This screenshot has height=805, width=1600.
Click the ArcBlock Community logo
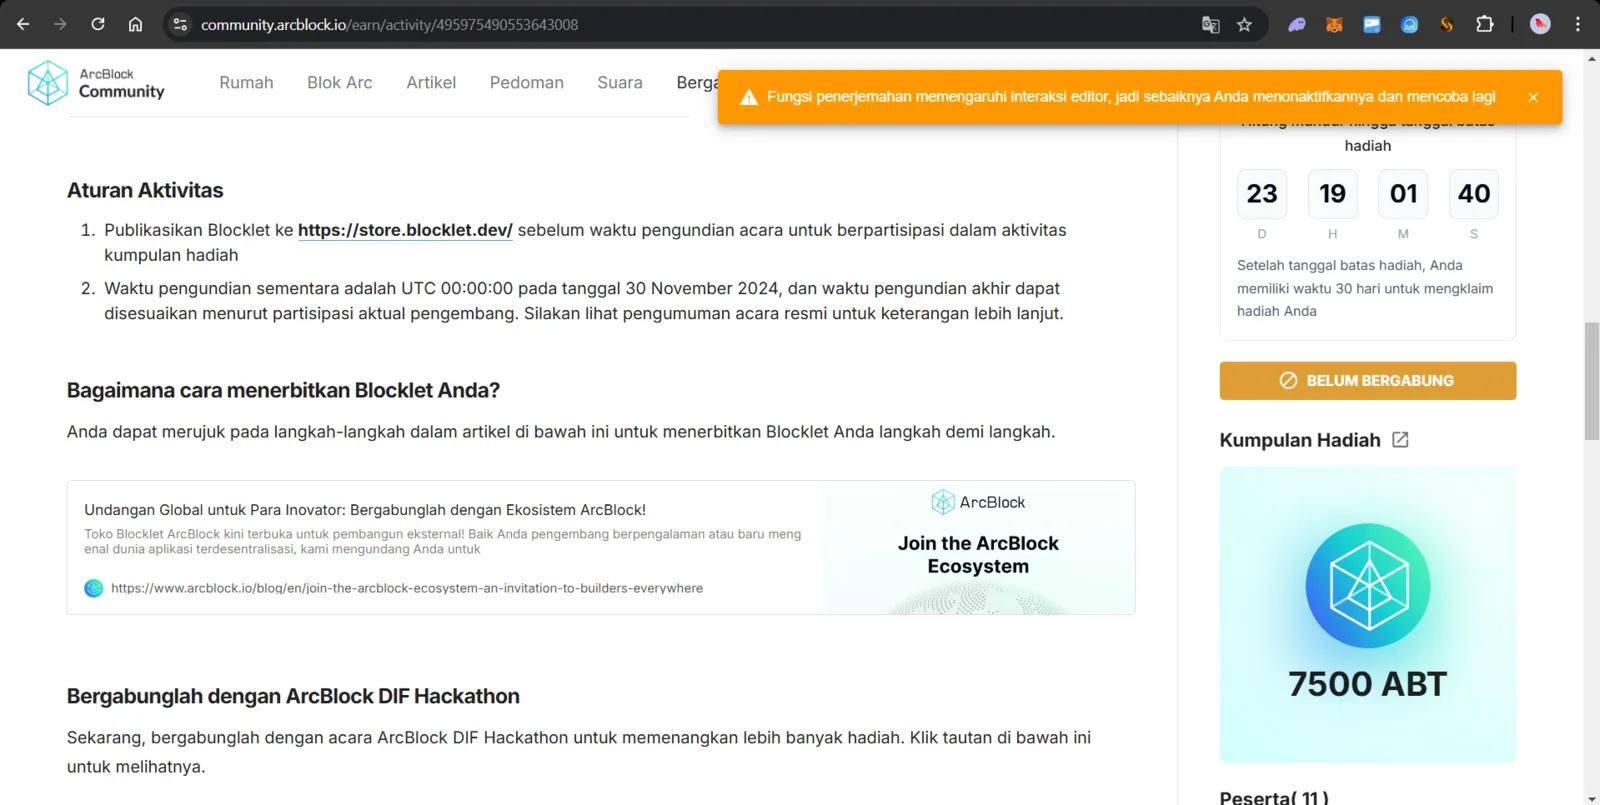tap(96, 83)
